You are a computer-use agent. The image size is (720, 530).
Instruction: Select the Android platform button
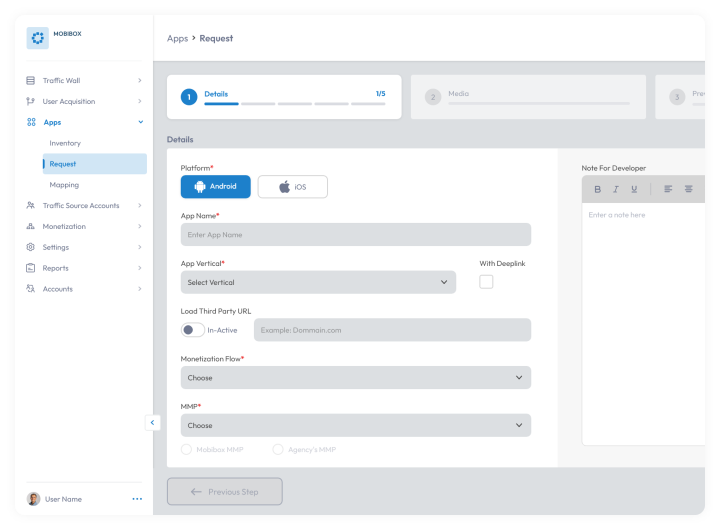click(215, 186)
